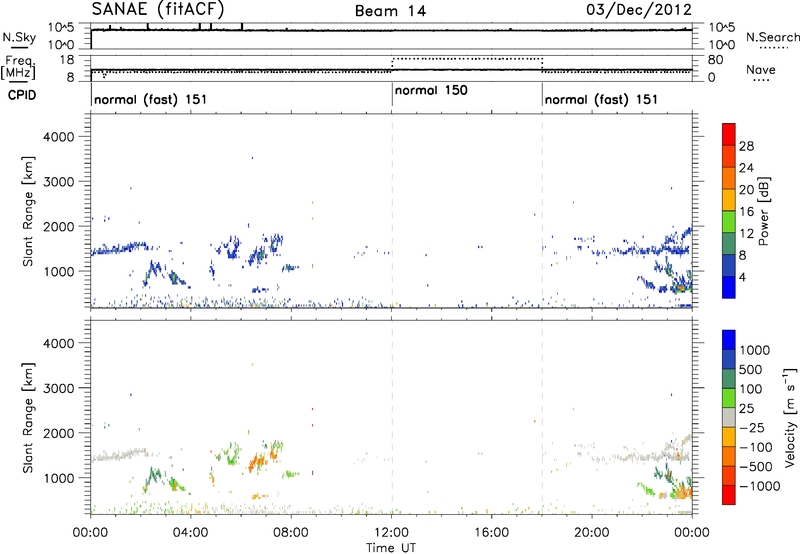Click the 'SANAE (fitACF)' plot title

point(158,9)
